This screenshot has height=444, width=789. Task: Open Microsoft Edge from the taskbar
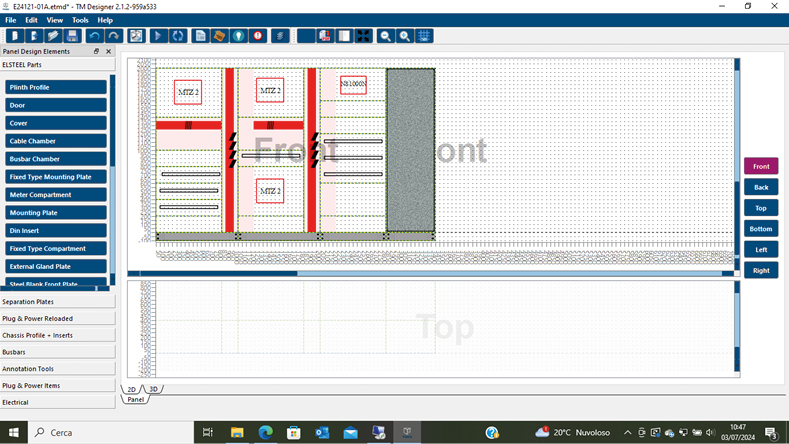point(265,433)
